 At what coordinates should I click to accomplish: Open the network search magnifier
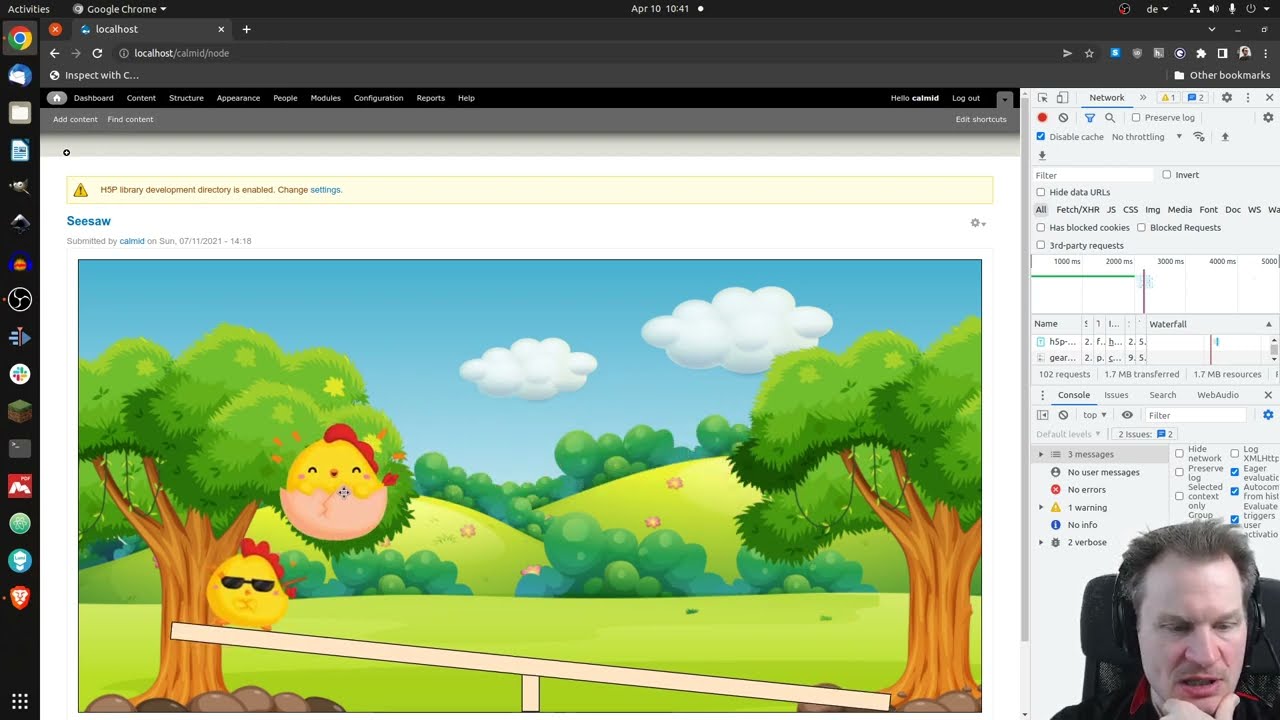(x=1110, y=118)
